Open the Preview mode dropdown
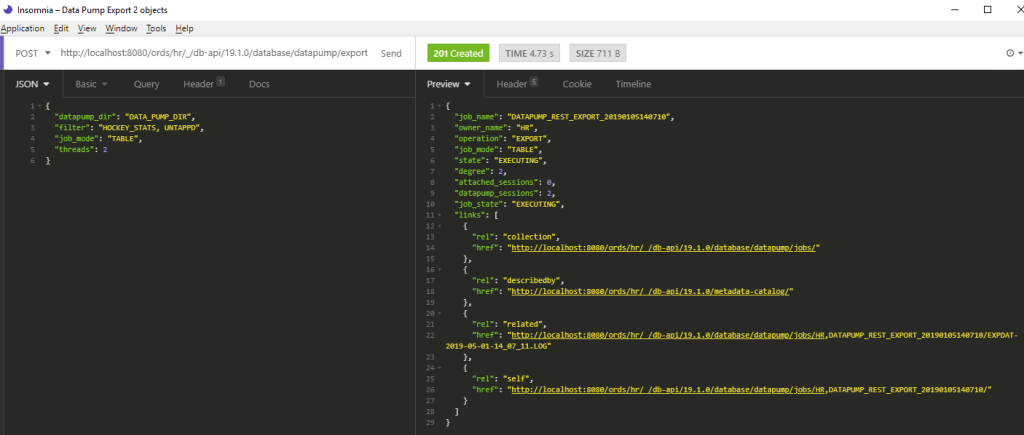The image size is (1024, 435). coord(449,84)
